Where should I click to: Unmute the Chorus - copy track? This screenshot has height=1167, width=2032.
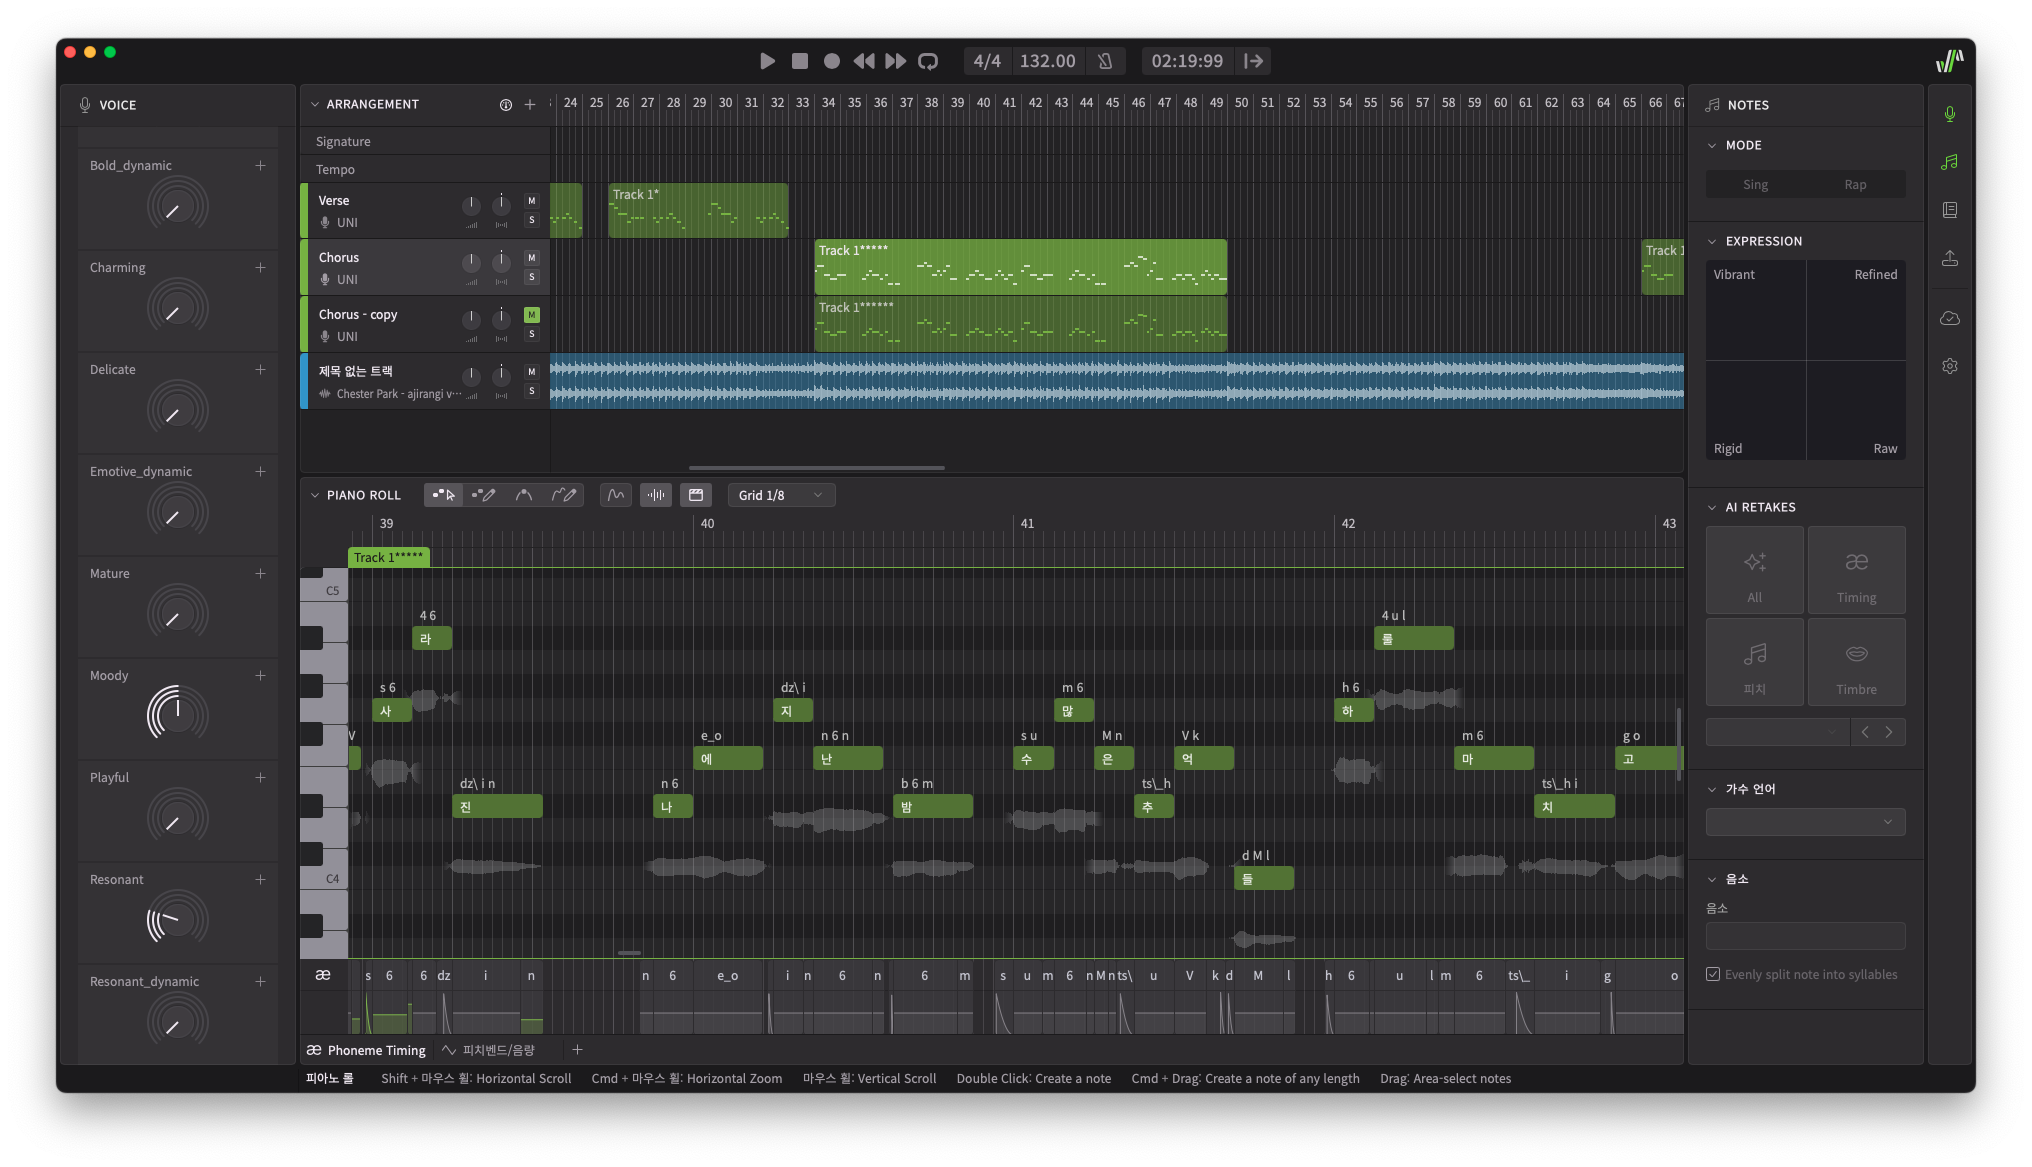[531, 315]
